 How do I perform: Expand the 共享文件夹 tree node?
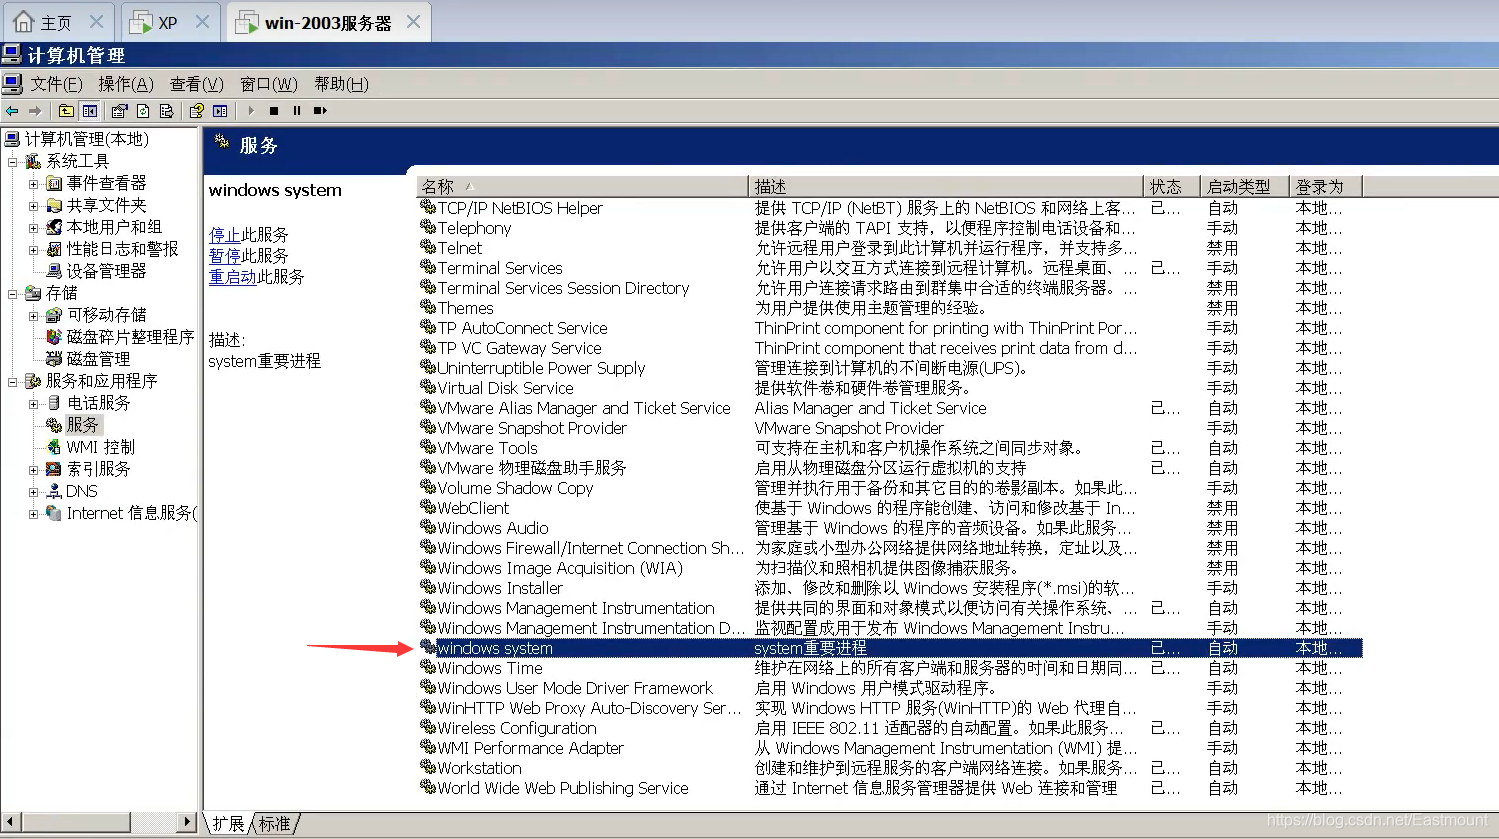tap(33, 205)
